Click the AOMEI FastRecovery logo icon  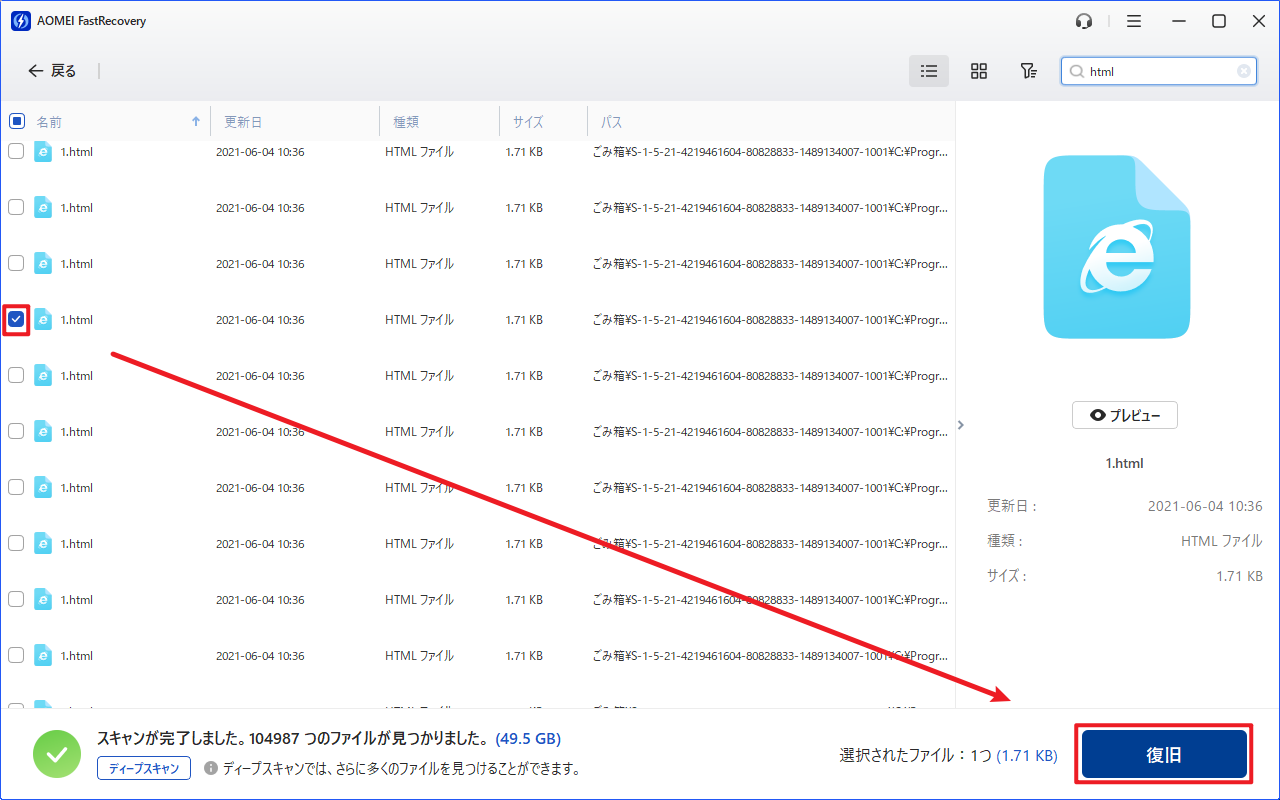click(x=20, y=21)
